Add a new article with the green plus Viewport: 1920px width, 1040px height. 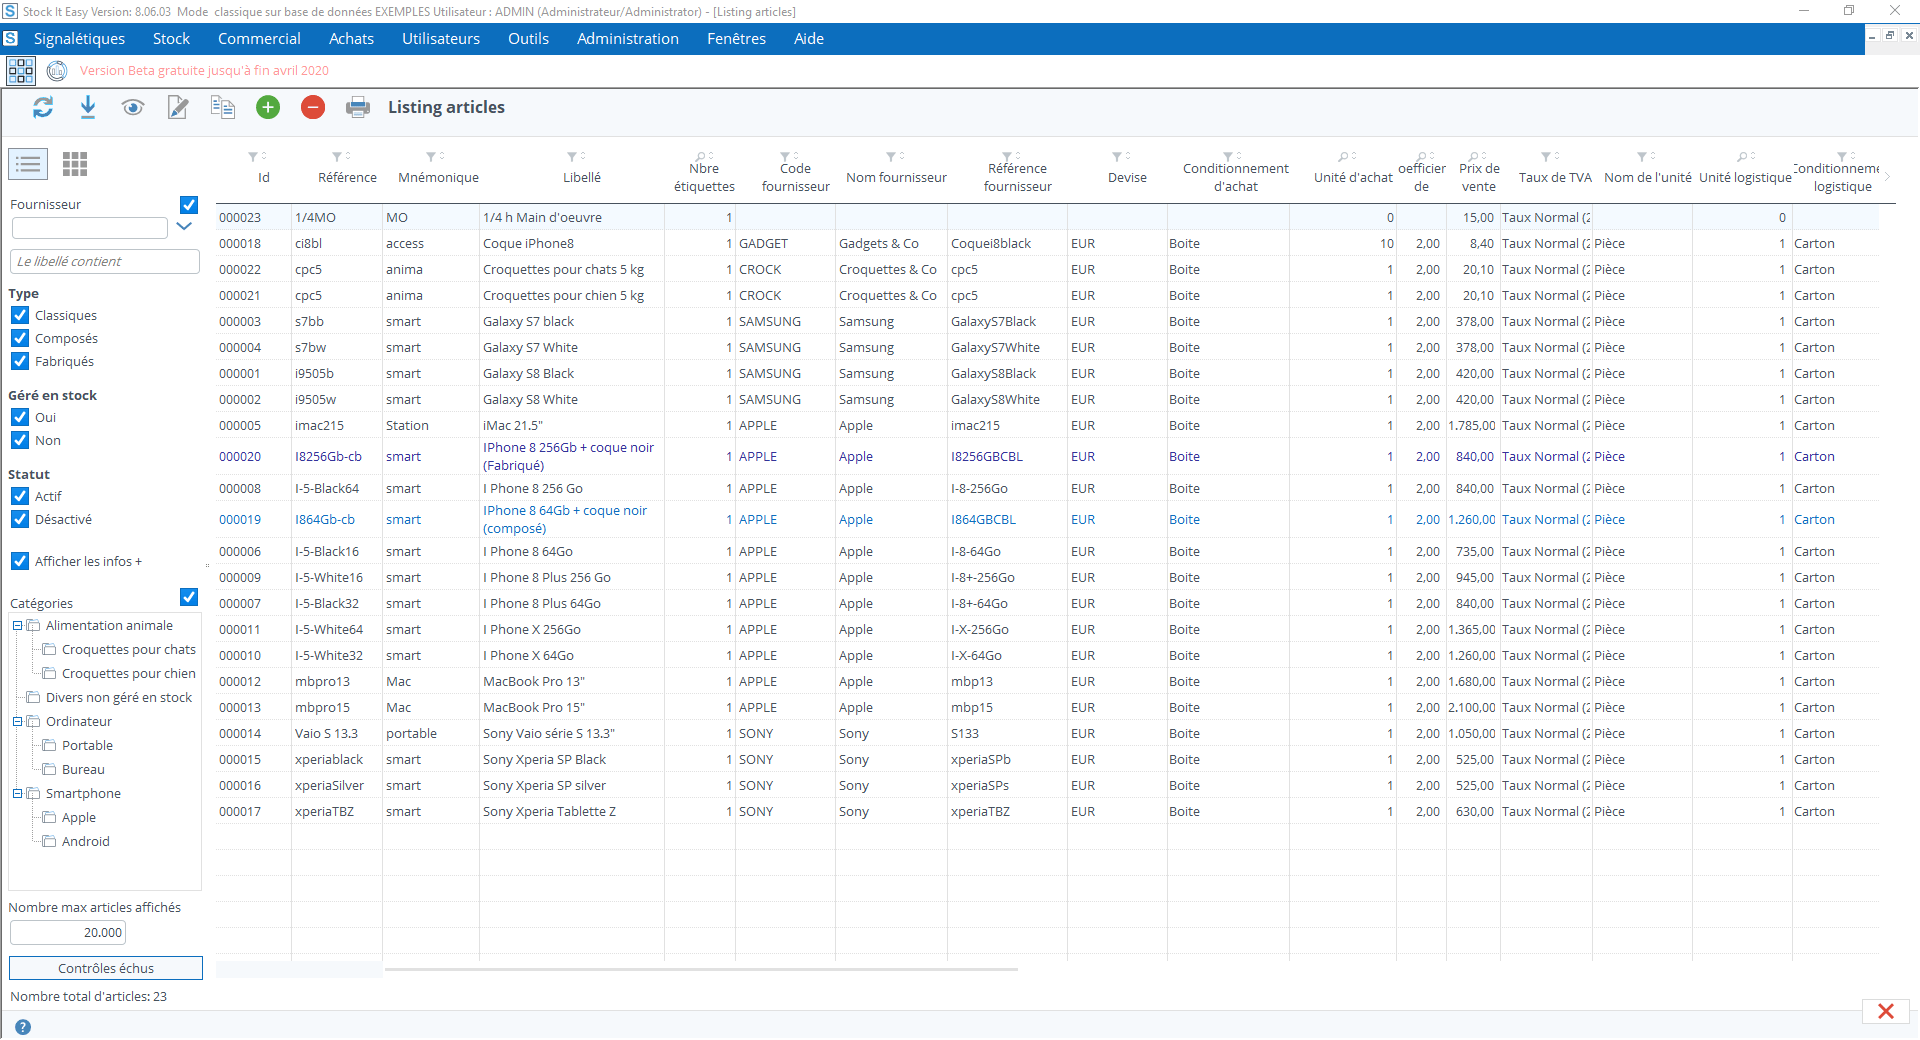tap(267, 107)
